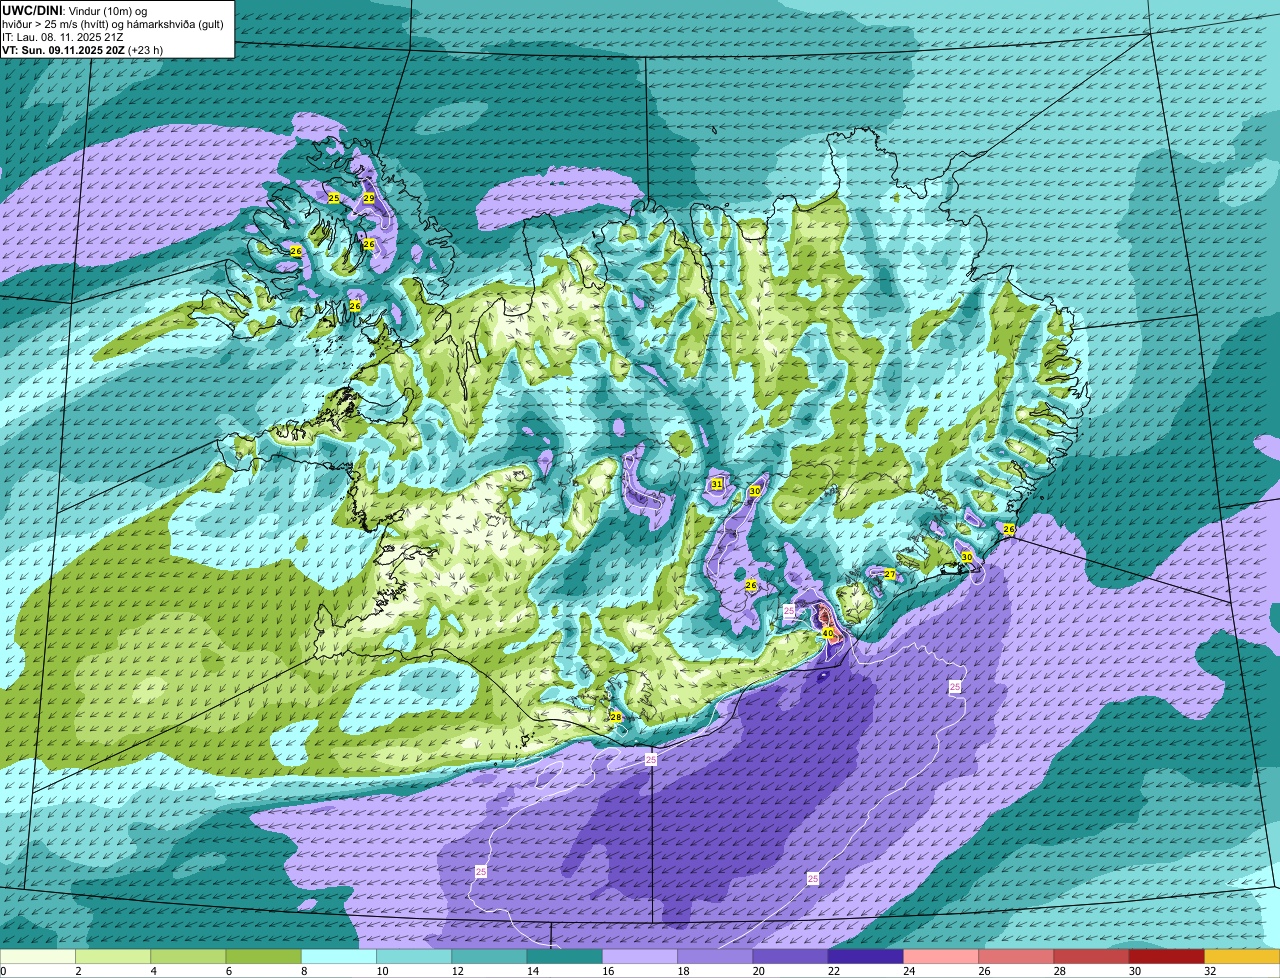This screenshot has width=1280, height=978.
Task: Select the orange above-32 m/s legend swatch
Action: [x=1242, y=957]
